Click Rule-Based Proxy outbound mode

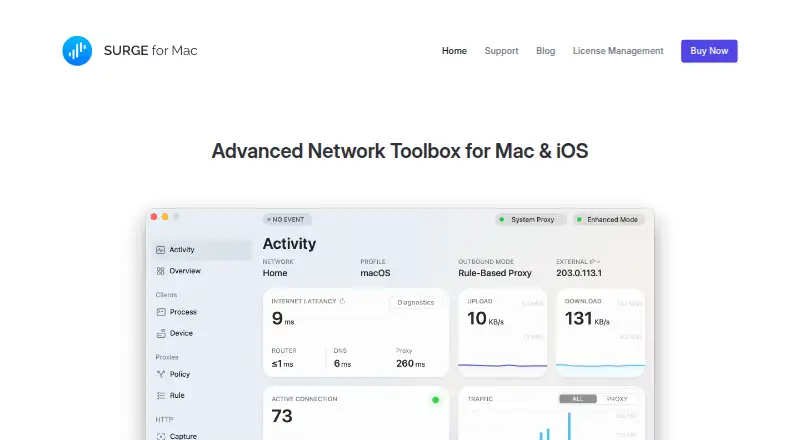(494, 273)
